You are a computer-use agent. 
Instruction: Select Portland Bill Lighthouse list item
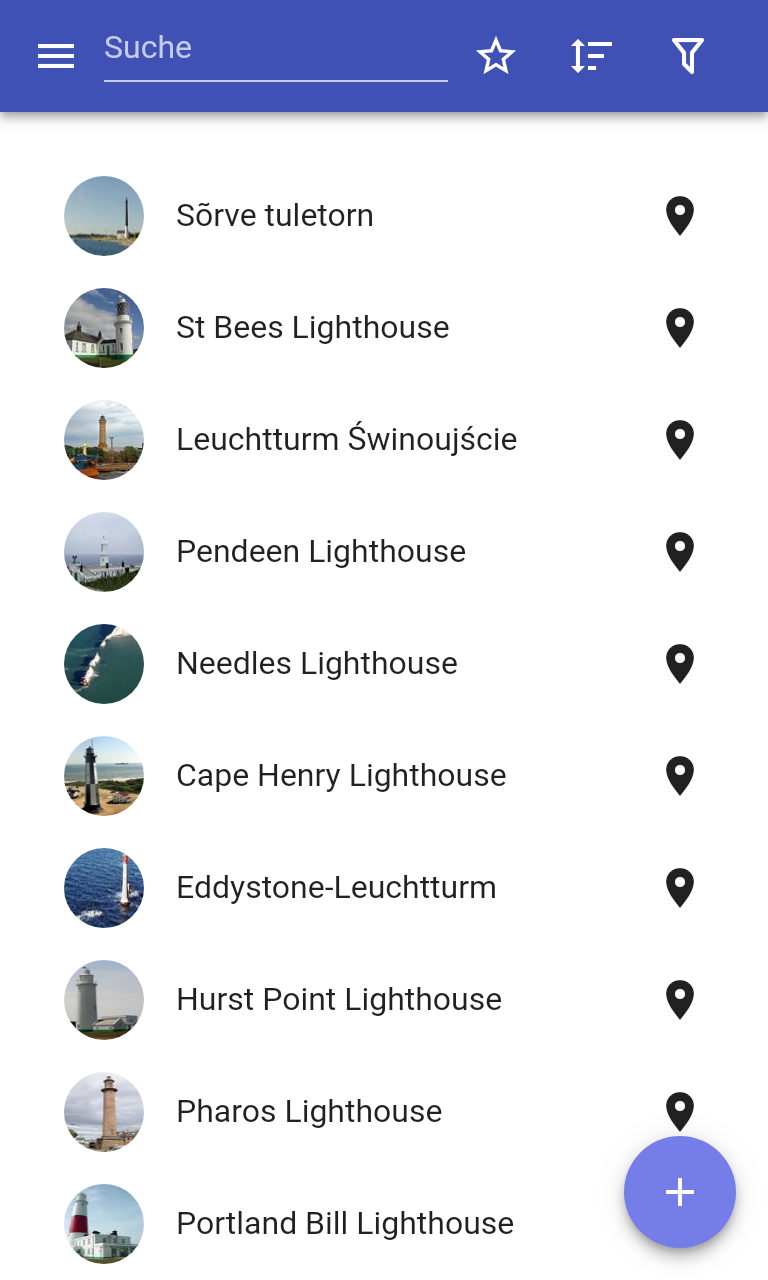click(x=384, y=1224)
